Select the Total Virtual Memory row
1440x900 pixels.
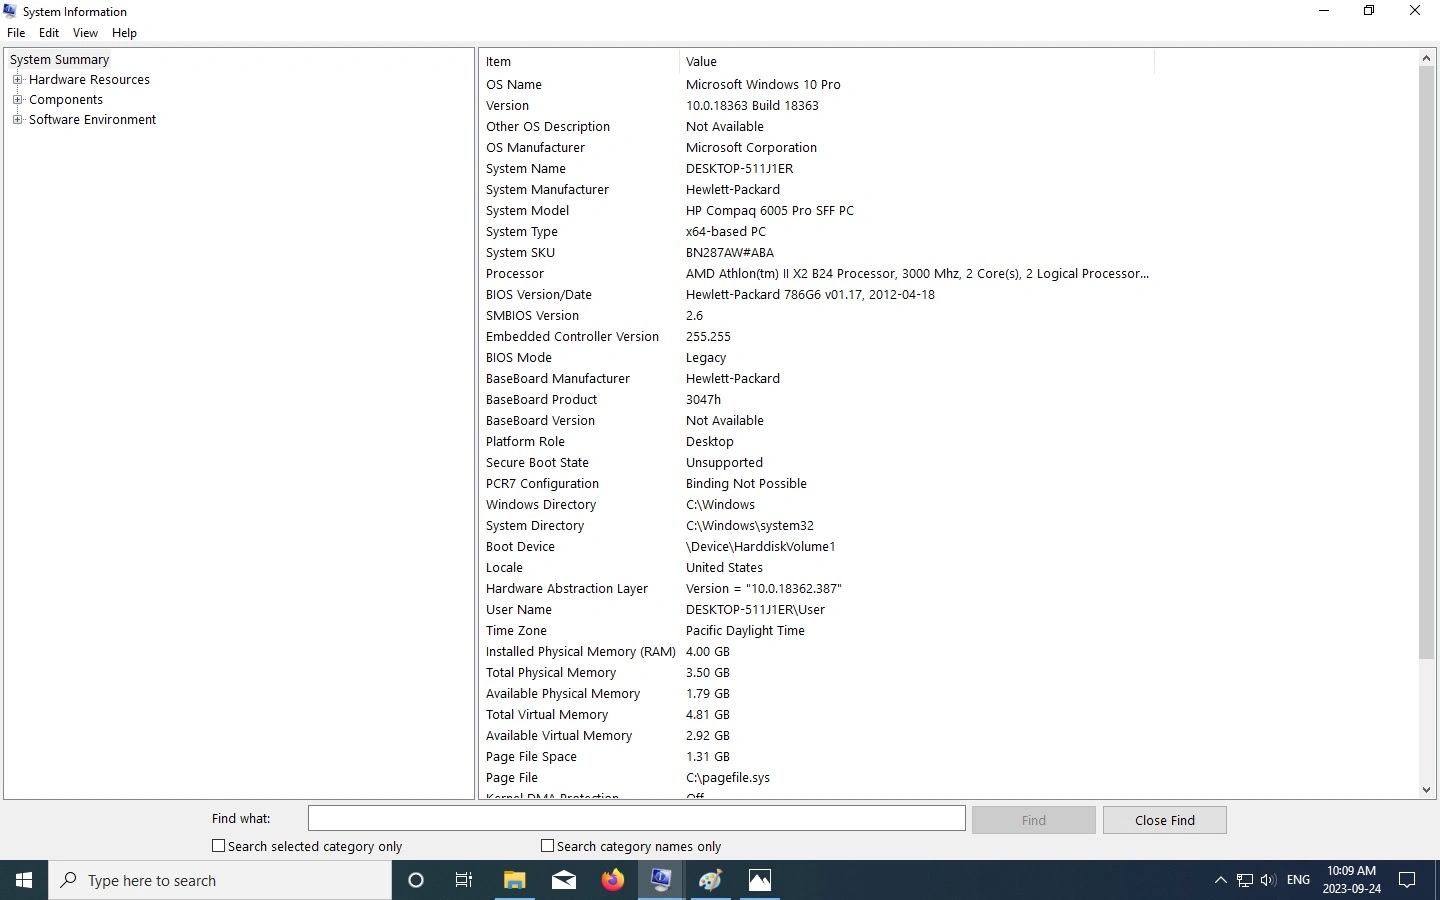[818, 715]
